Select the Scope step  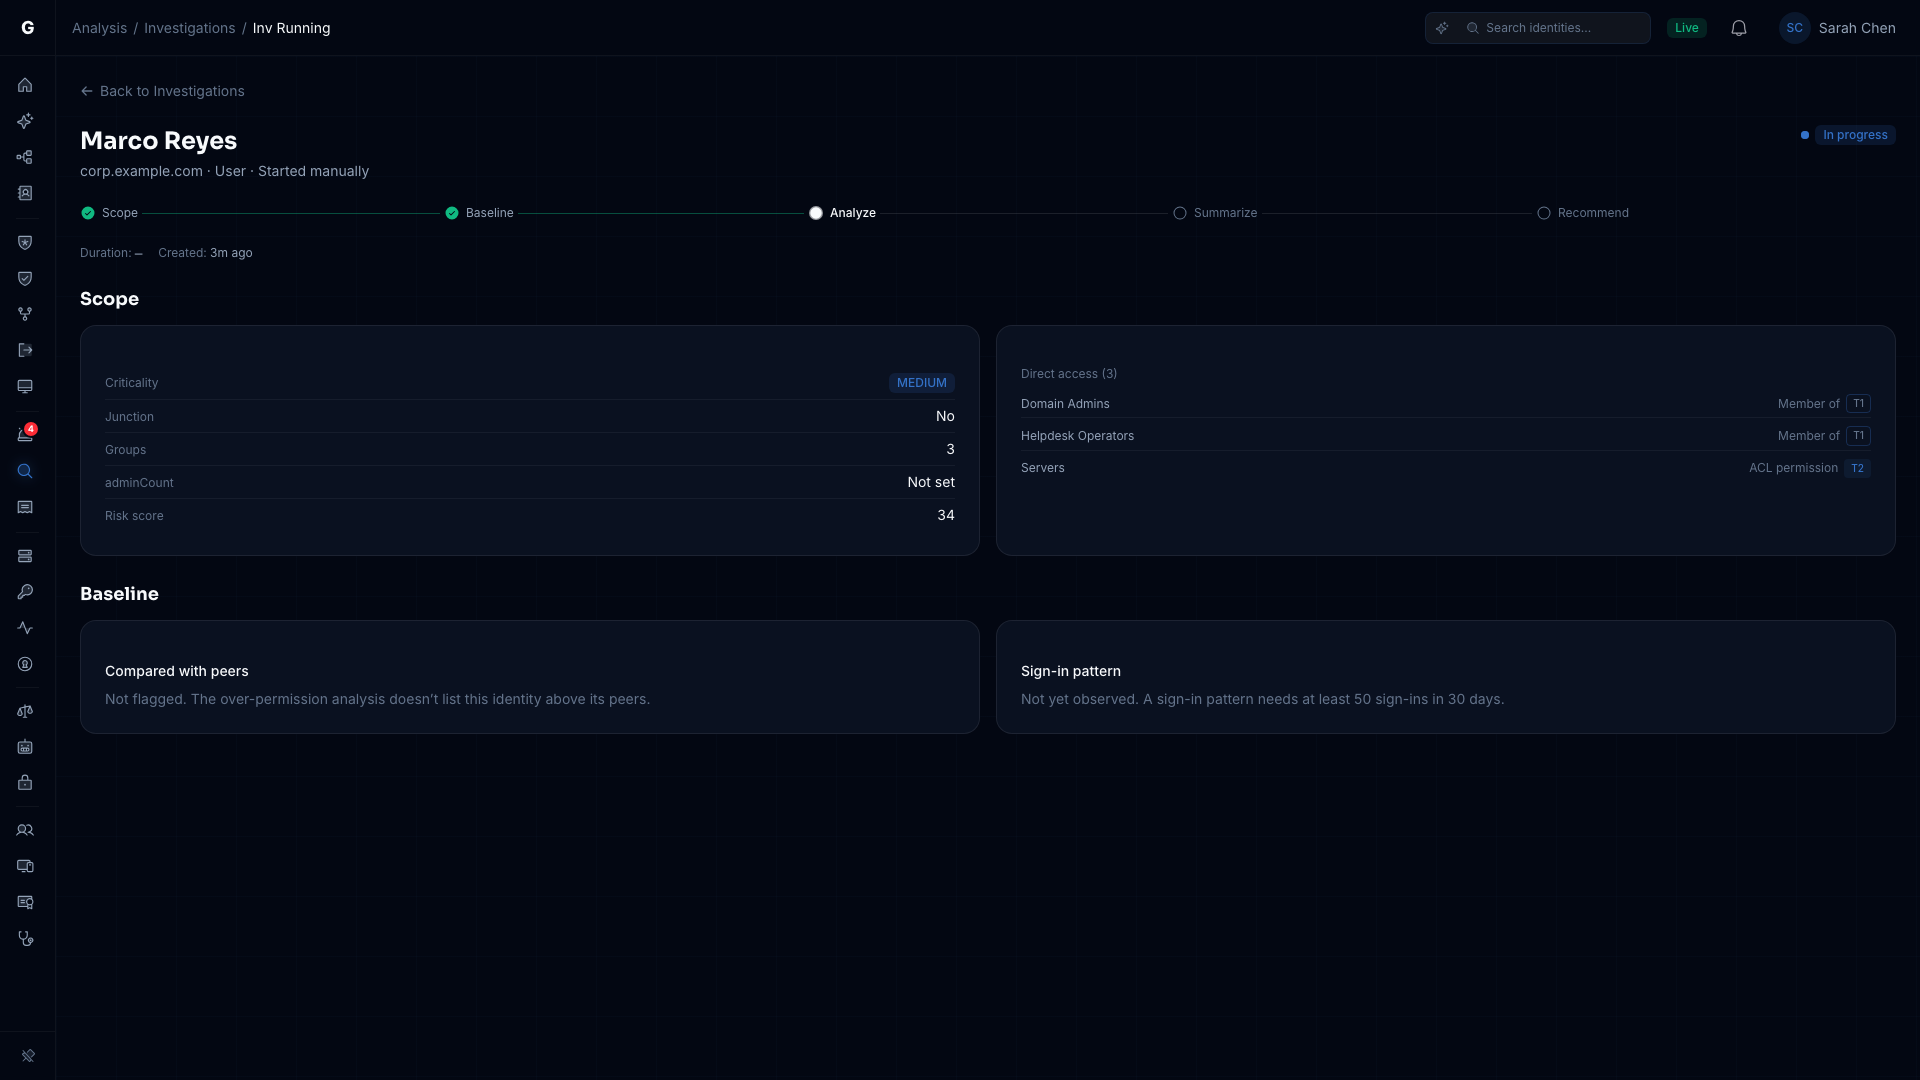coord(110,213)
